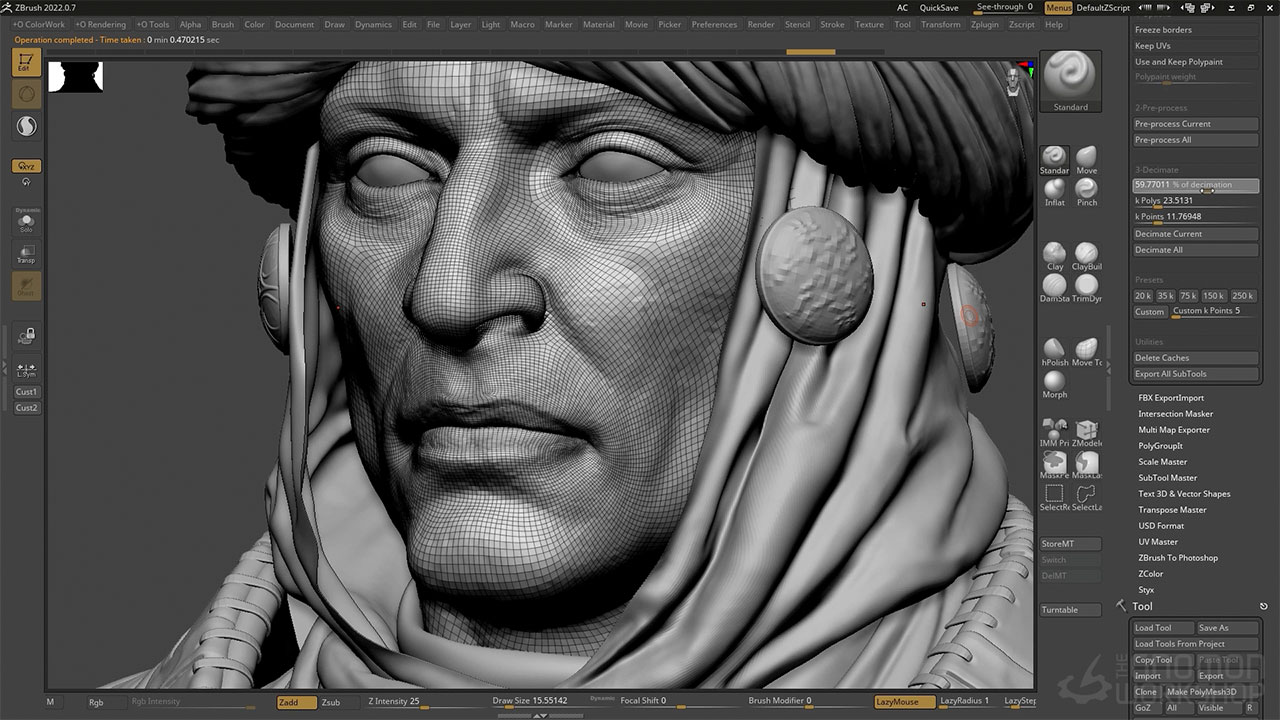Select the DamStandard brush
Screen dimensions: 1280x720
[x=1054, y=285]
